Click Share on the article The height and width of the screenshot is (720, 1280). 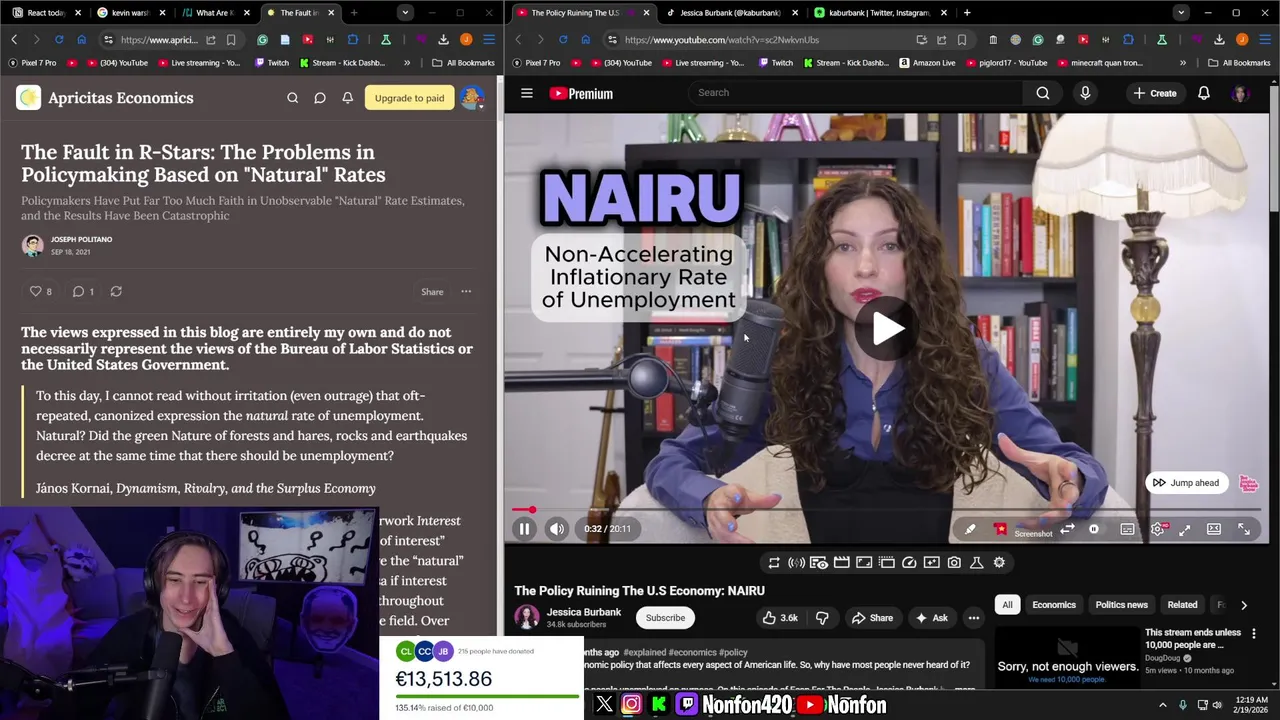point(432,292)
